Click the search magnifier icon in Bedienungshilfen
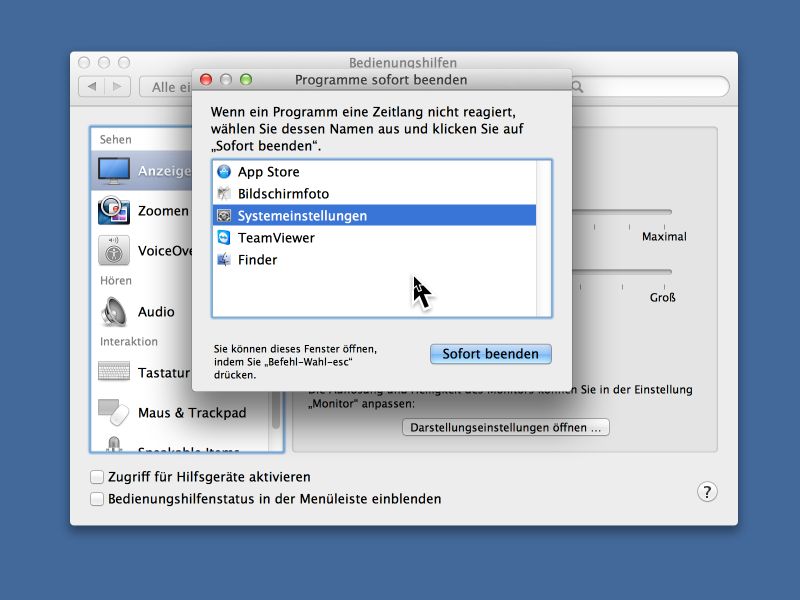The image size is (800, 600). click(578, 87)
